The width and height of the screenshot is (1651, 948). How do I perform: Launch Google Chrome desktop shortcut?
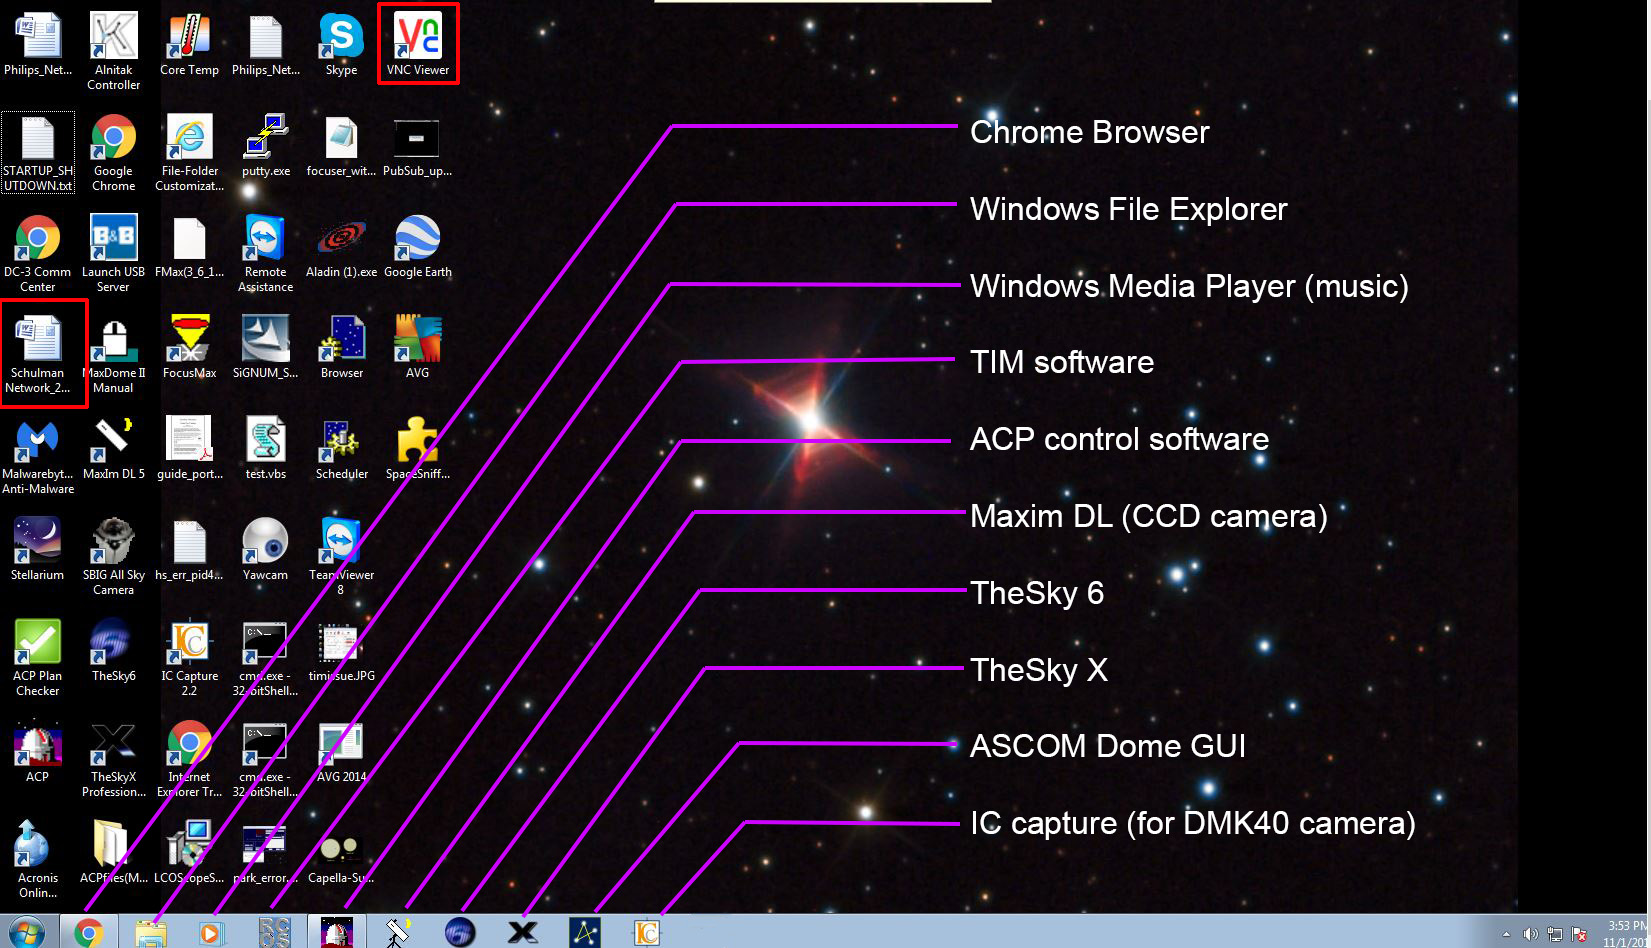coord(113,152)
